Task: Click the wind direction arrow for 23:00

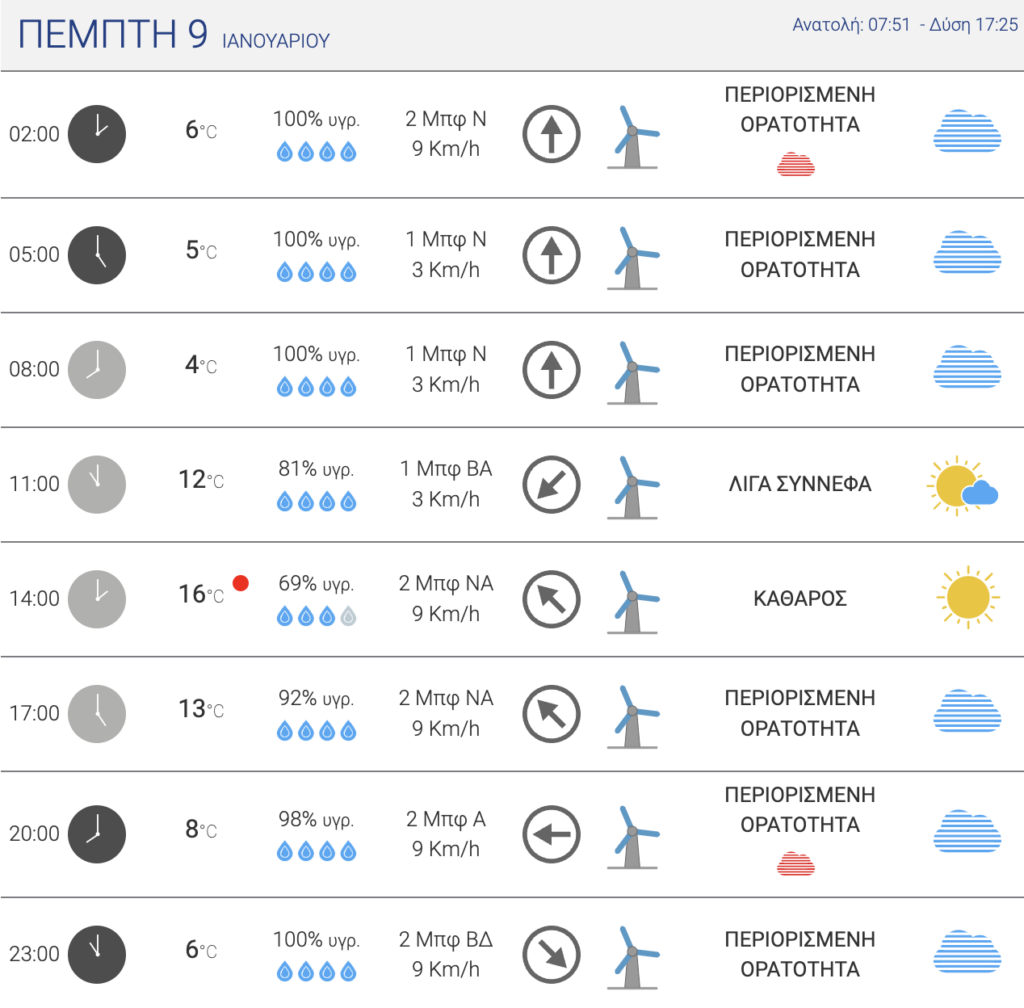Action: [551, 954]
